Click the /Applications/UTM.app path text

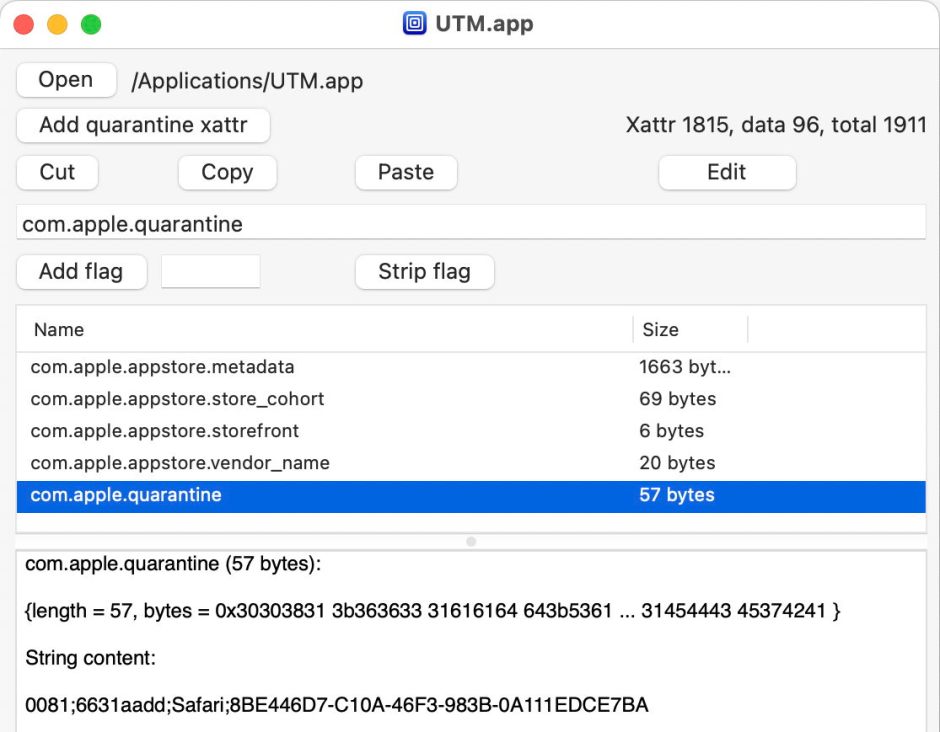[247, 81]
